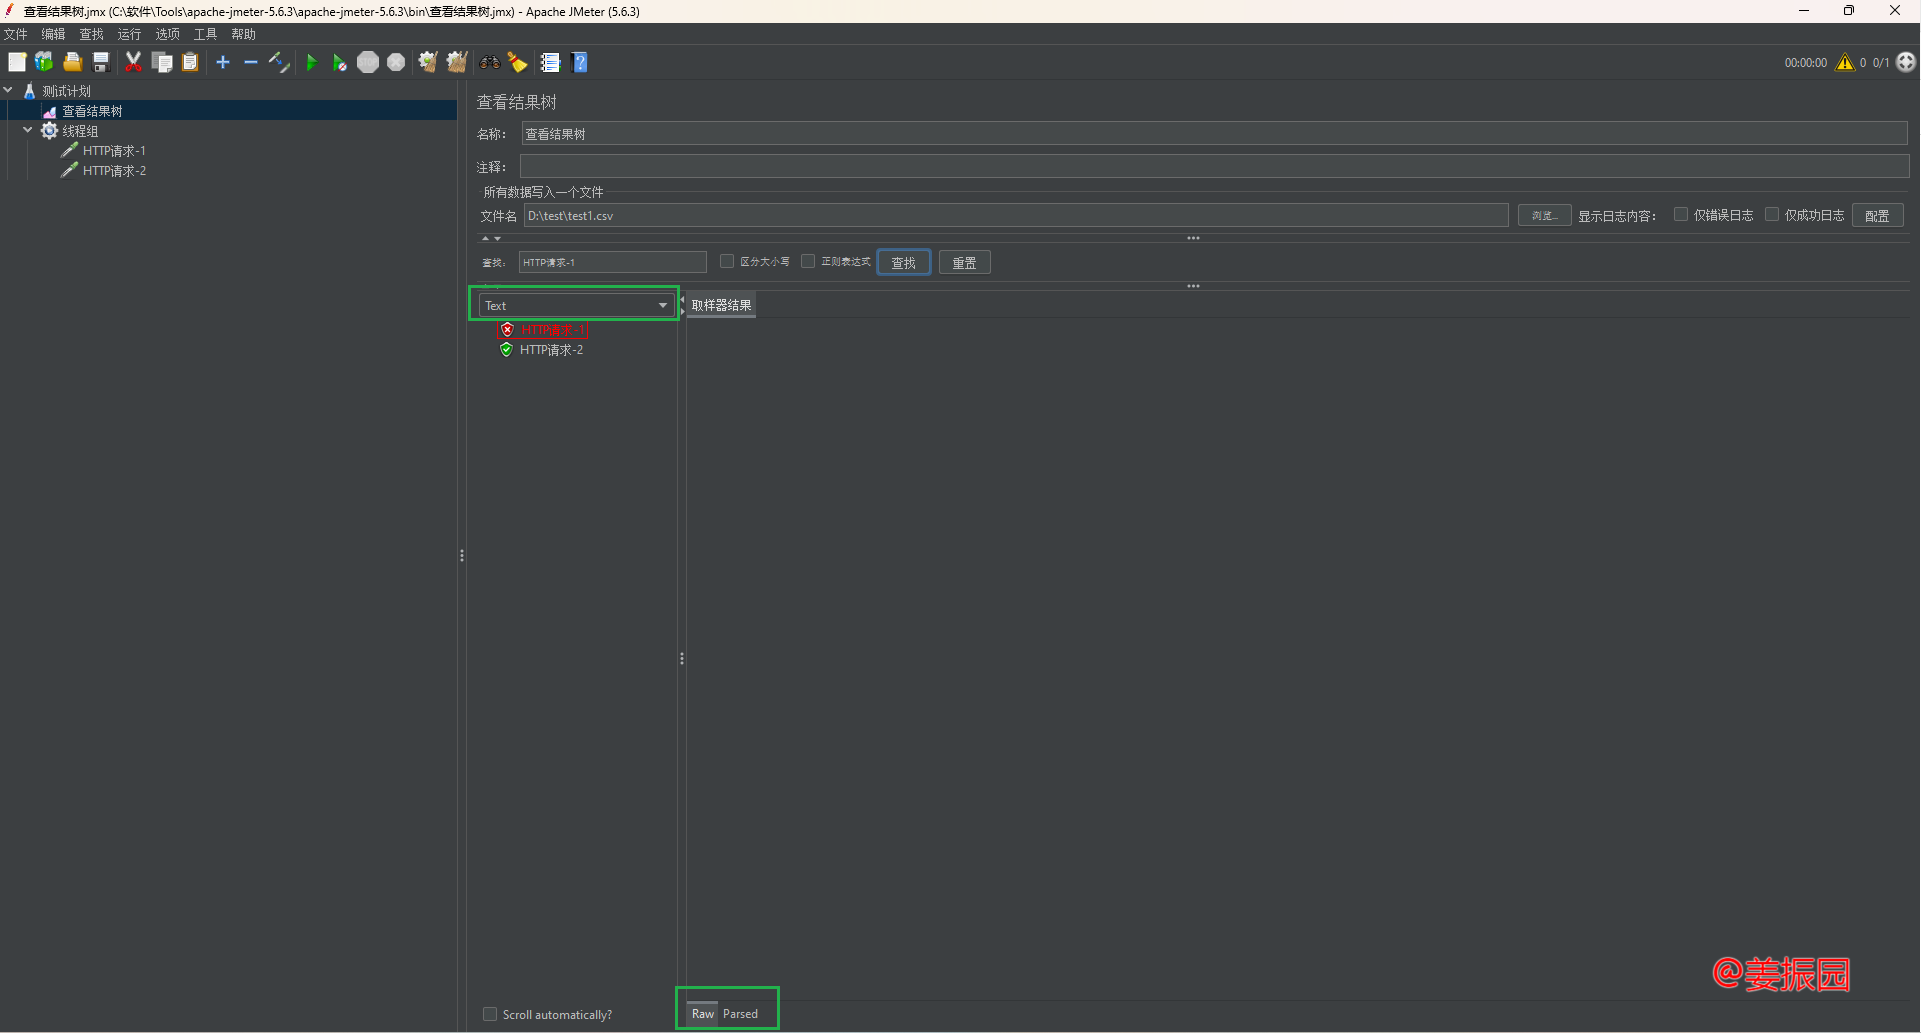1921x1033 pixels.
Task: Select 线程组 in the test plan tree
Action: tap(80, 131)
